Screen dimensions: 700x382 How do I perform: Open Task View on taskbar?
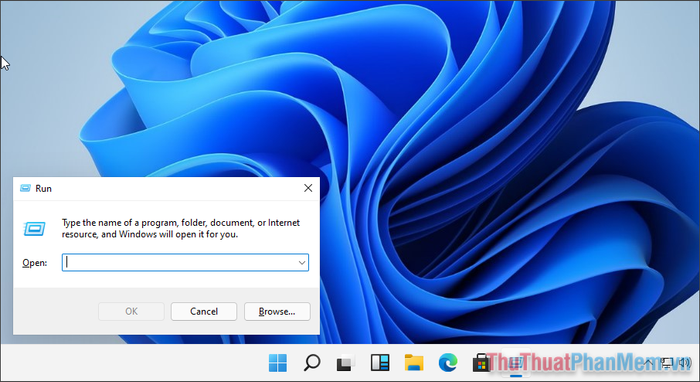coord(346,363)
